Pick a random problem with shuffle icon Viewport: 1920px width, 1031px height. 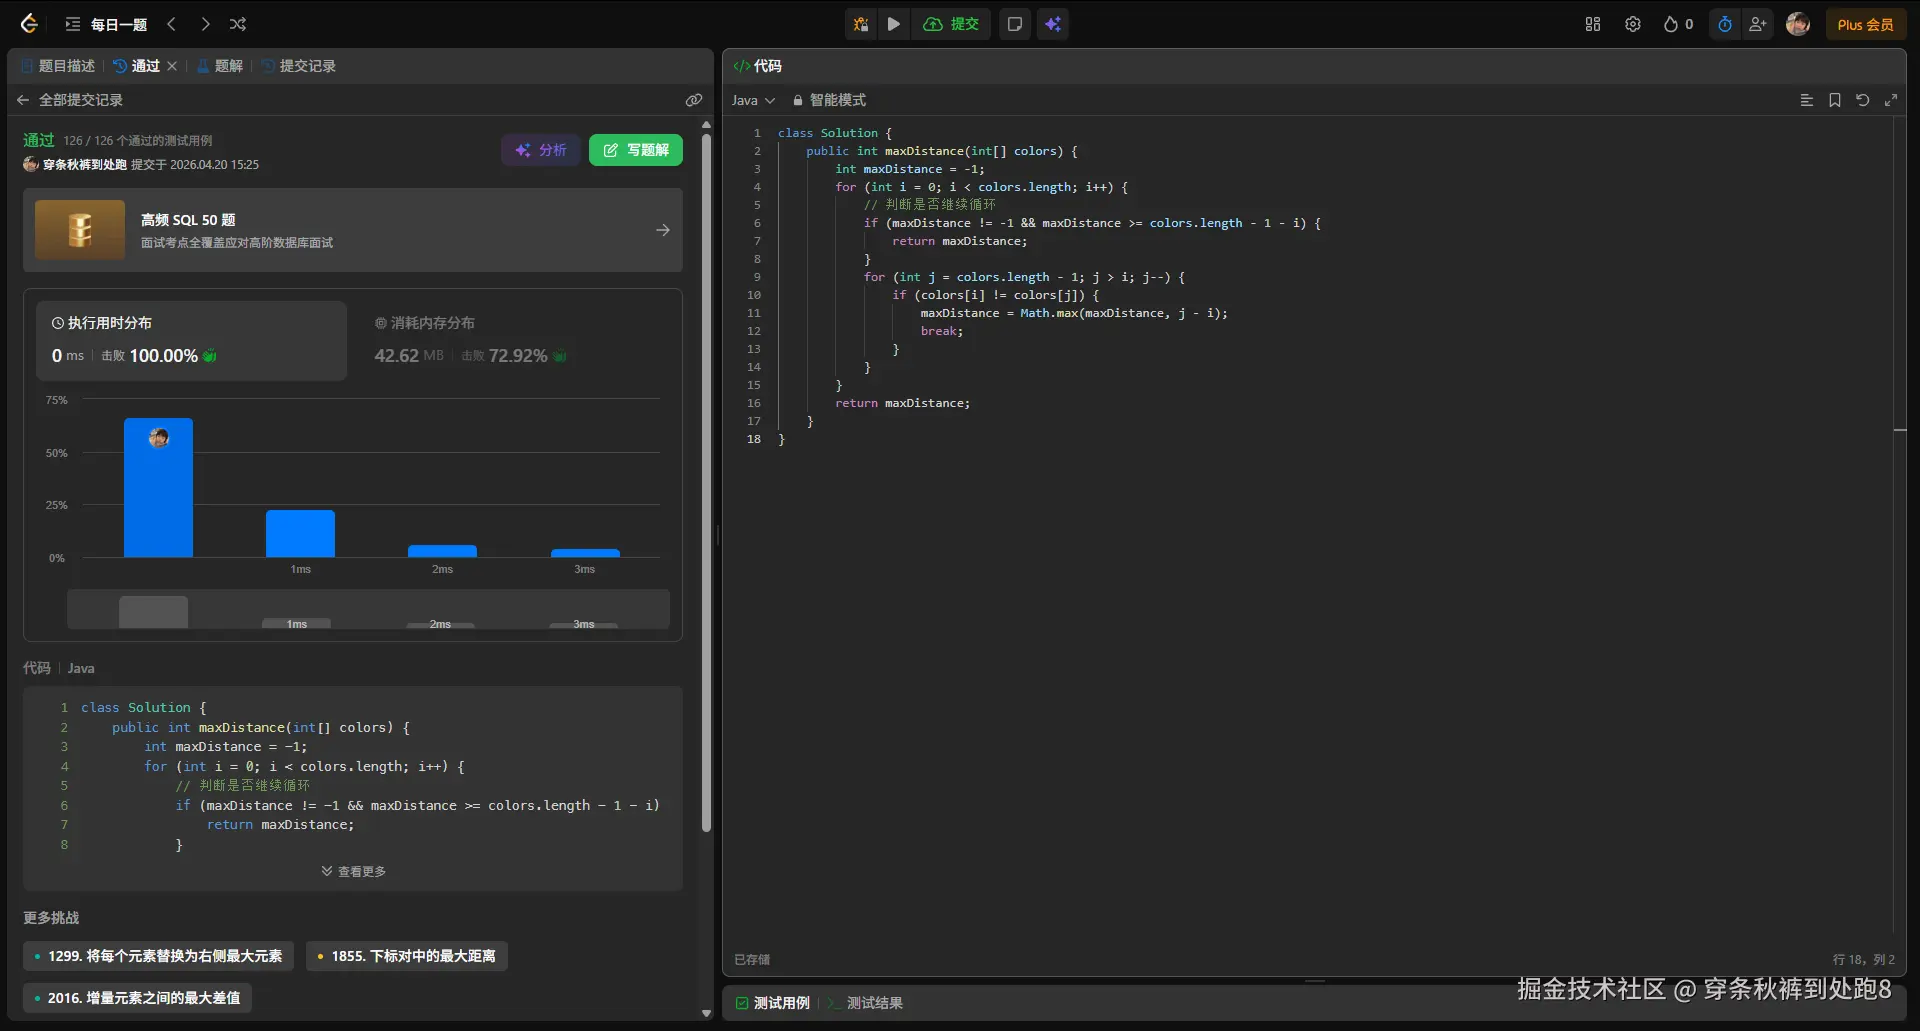(x=238, y=24)
